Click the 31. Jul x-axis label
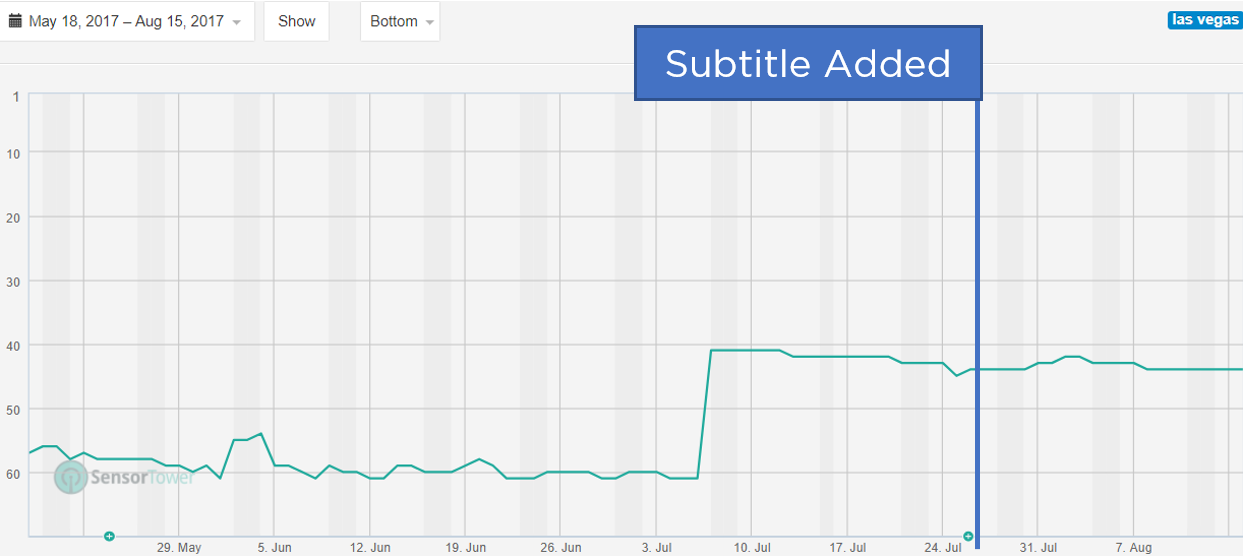 [x=1038, y=548]
